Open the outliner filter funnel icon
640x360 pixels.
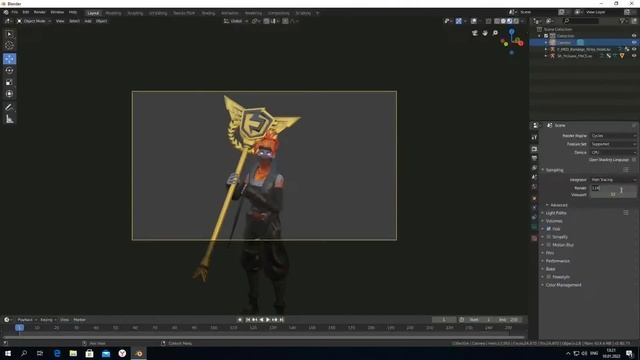pos(622,21)
